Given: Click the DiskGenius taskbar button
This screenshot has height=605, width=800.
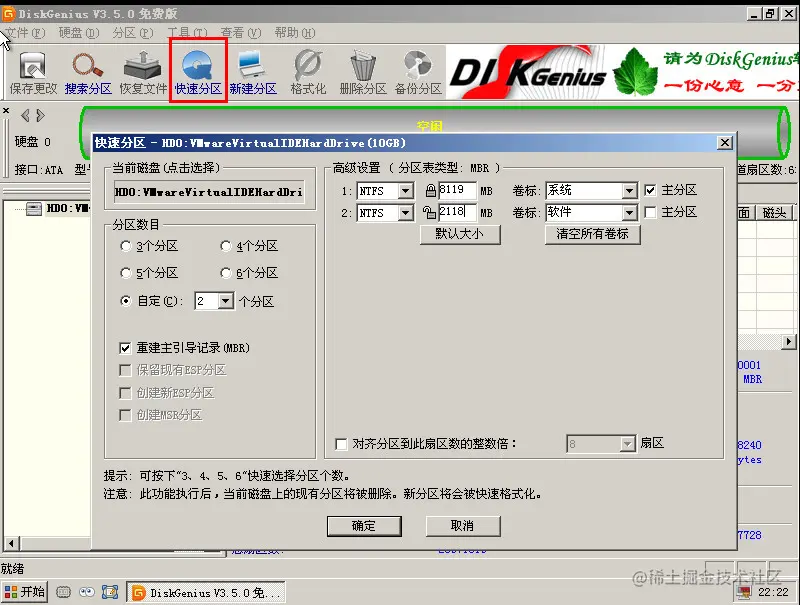Looking at the screenshot, I should pyautogui.click(x=206, y=593).
